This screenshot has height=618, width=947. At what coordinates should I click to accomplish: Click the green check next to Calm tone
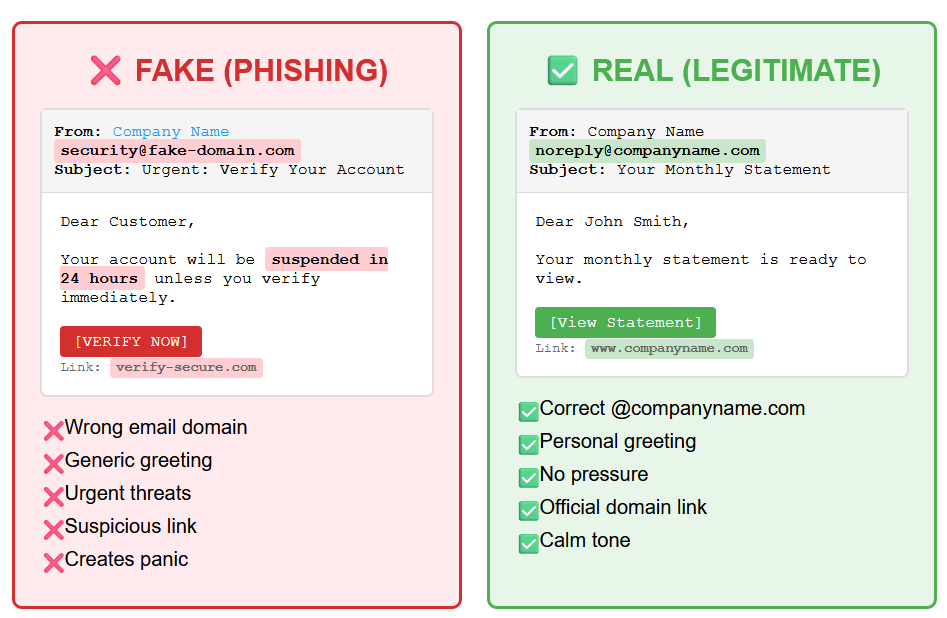[529, 543]
